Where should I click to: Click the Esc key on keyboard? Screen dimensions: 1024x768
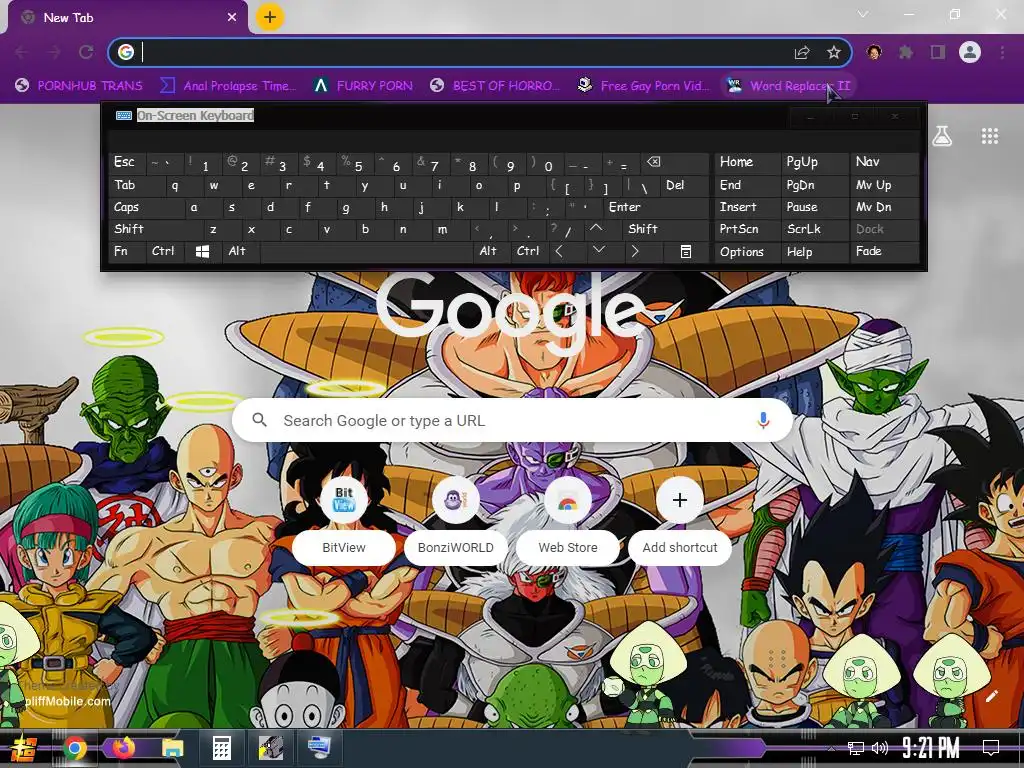(x=127, y=163)
